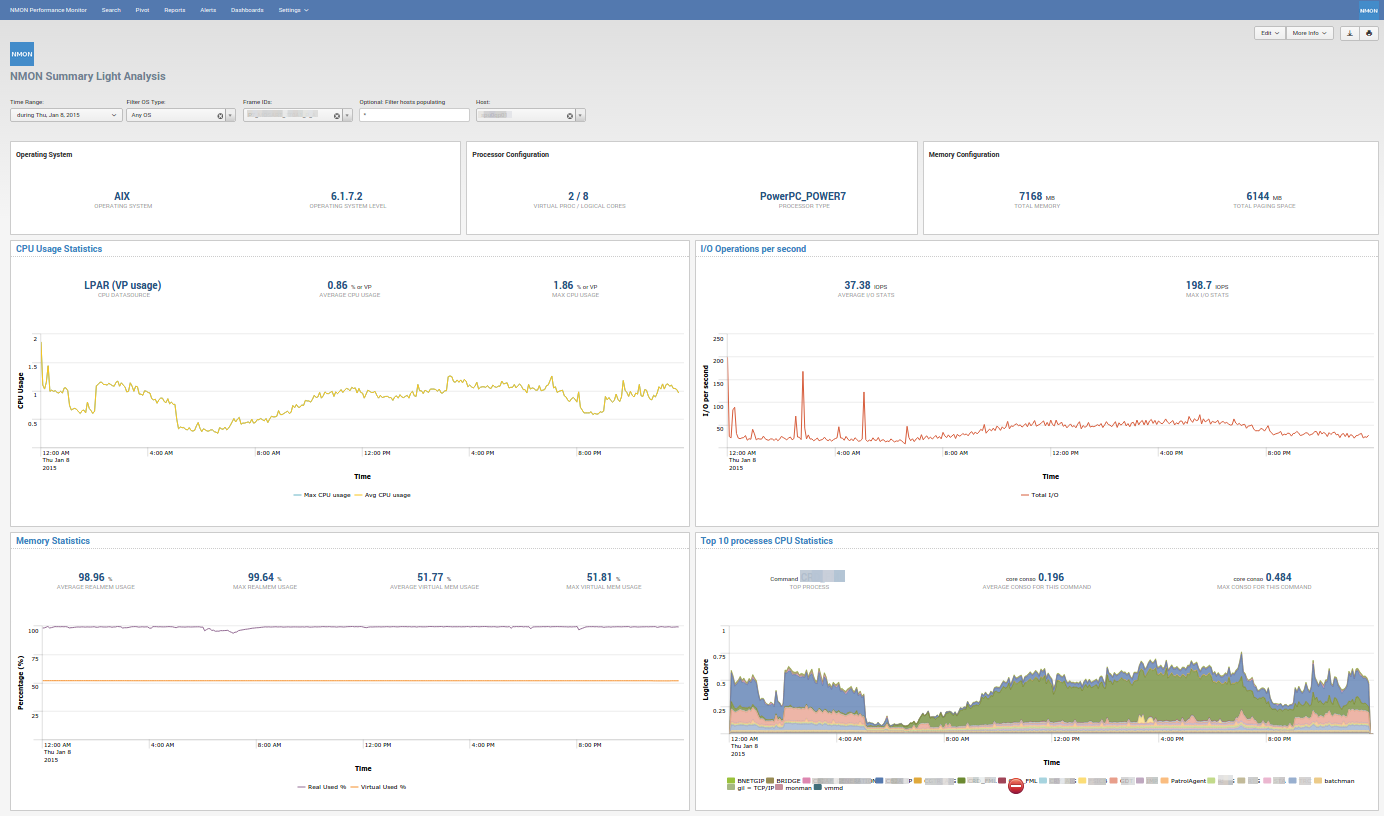Click the AIX operating system value

123,197
